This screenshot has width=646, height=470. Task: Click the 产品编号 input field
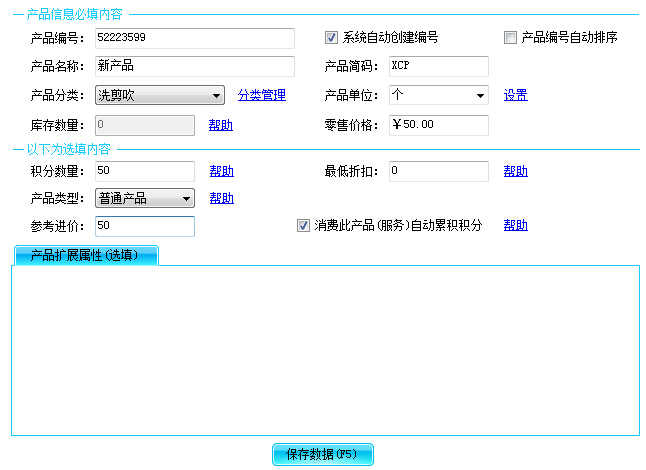click(x=194, y=38)
